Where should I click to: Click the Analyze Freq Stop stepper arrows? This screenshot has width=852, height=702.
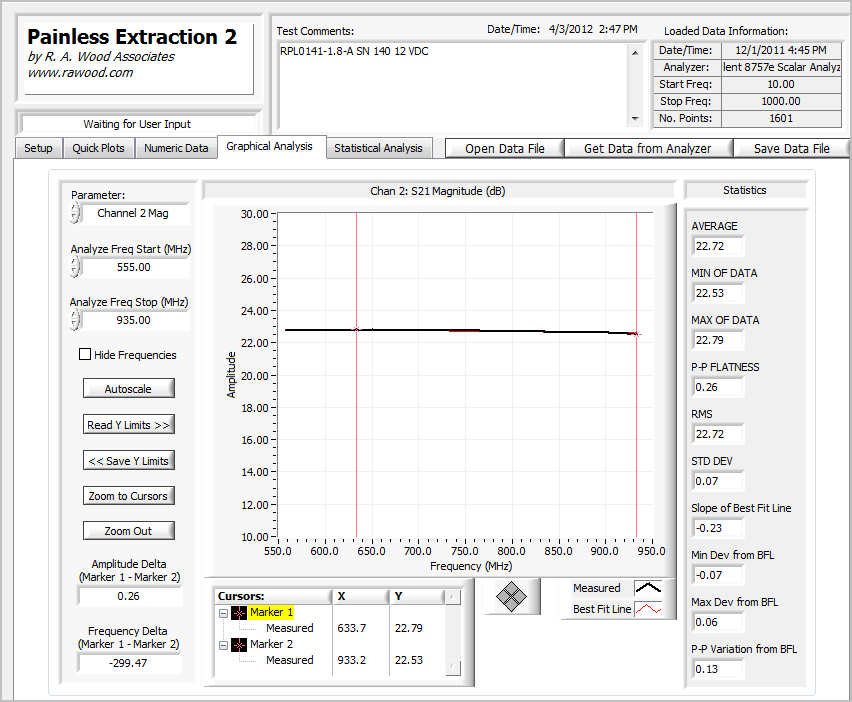(75, 320)
